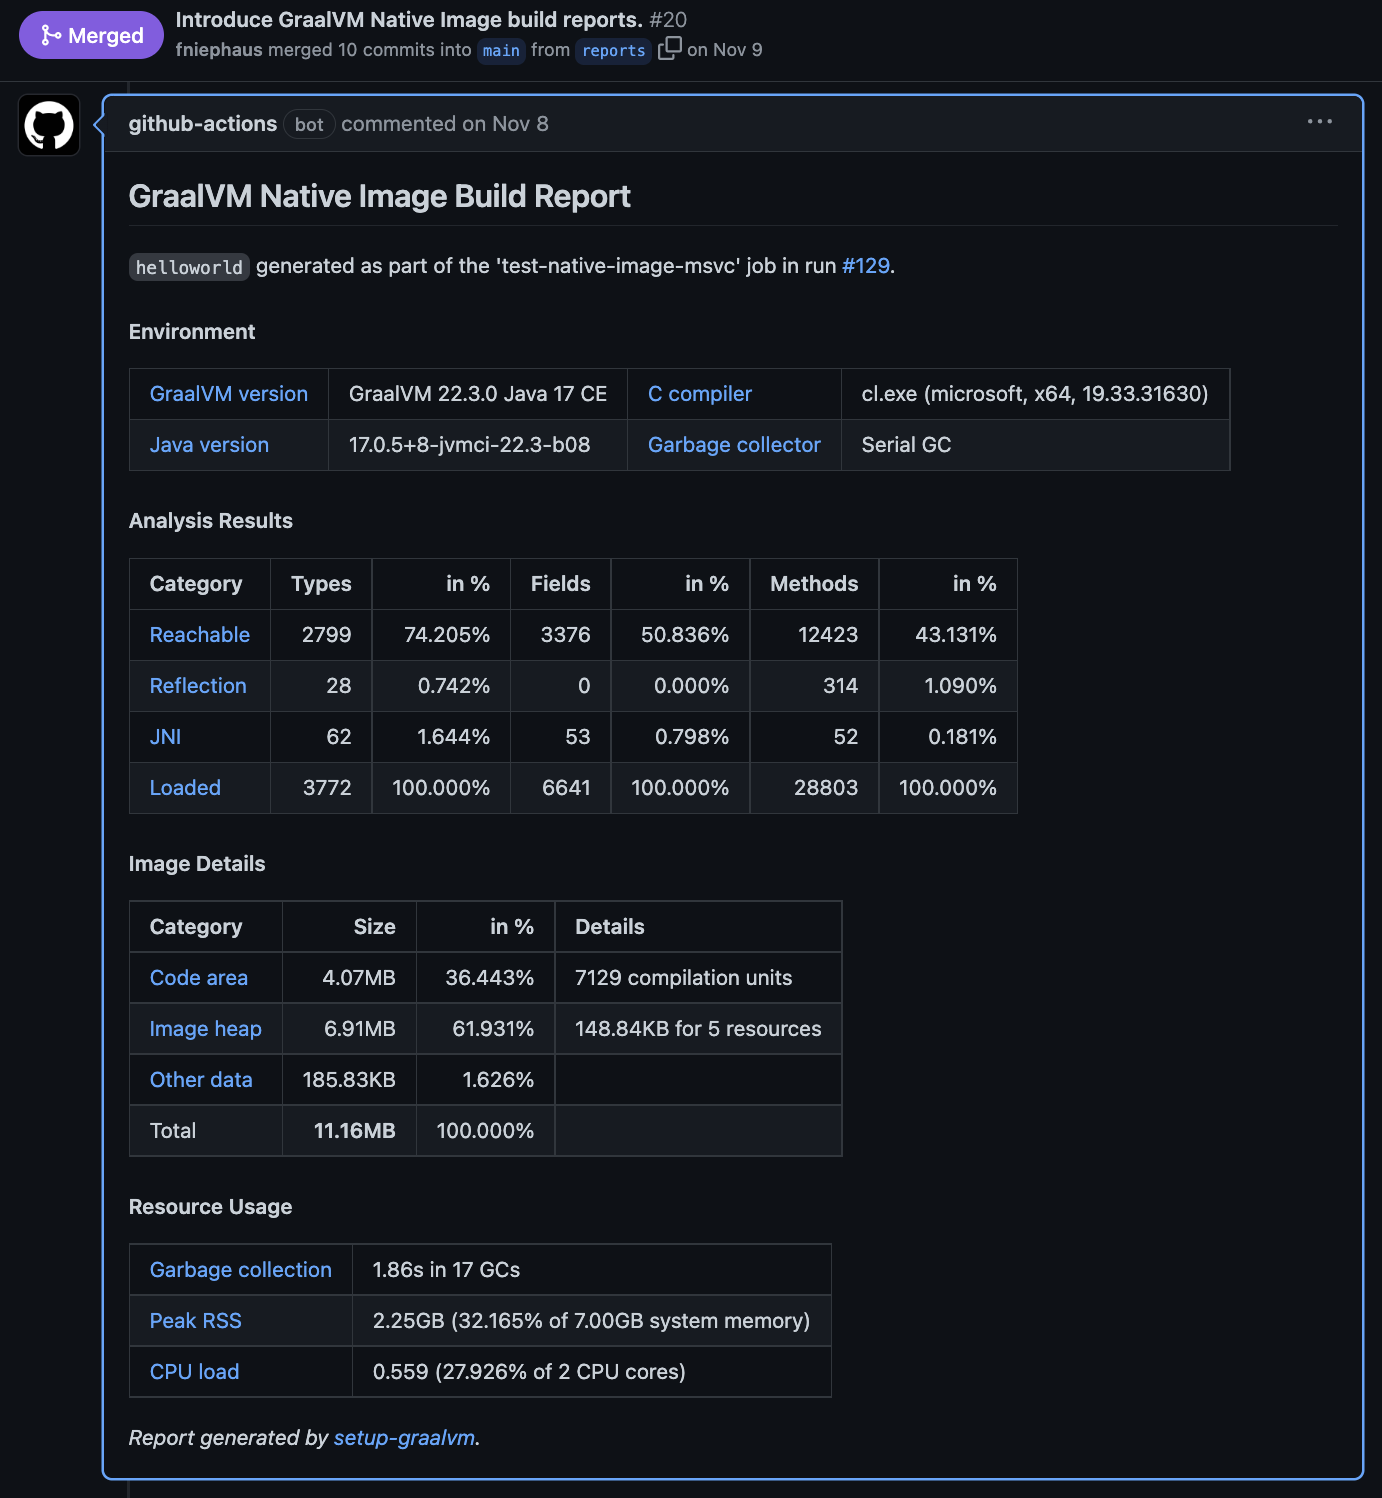Click the 148.84KB for 5 resources cell
Viewport: 1382px width, 1498px height.
point(698,1029)
